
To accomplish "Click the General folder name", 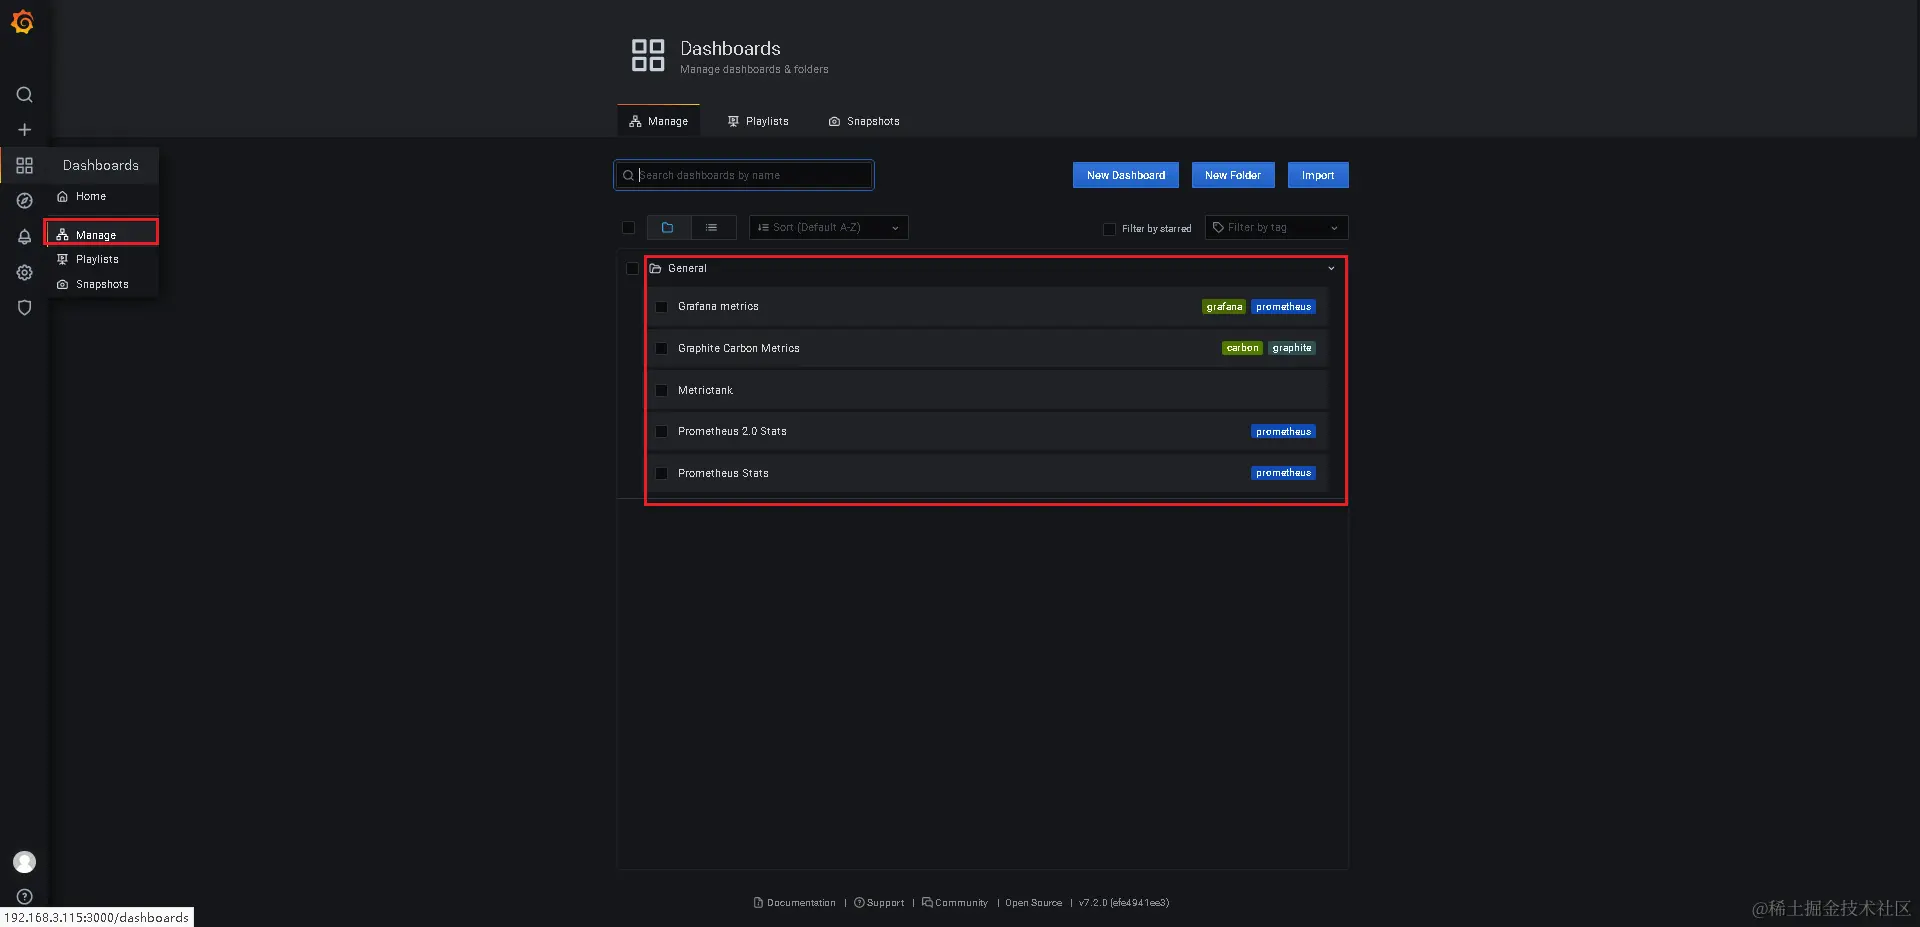I will click(687, 269).
